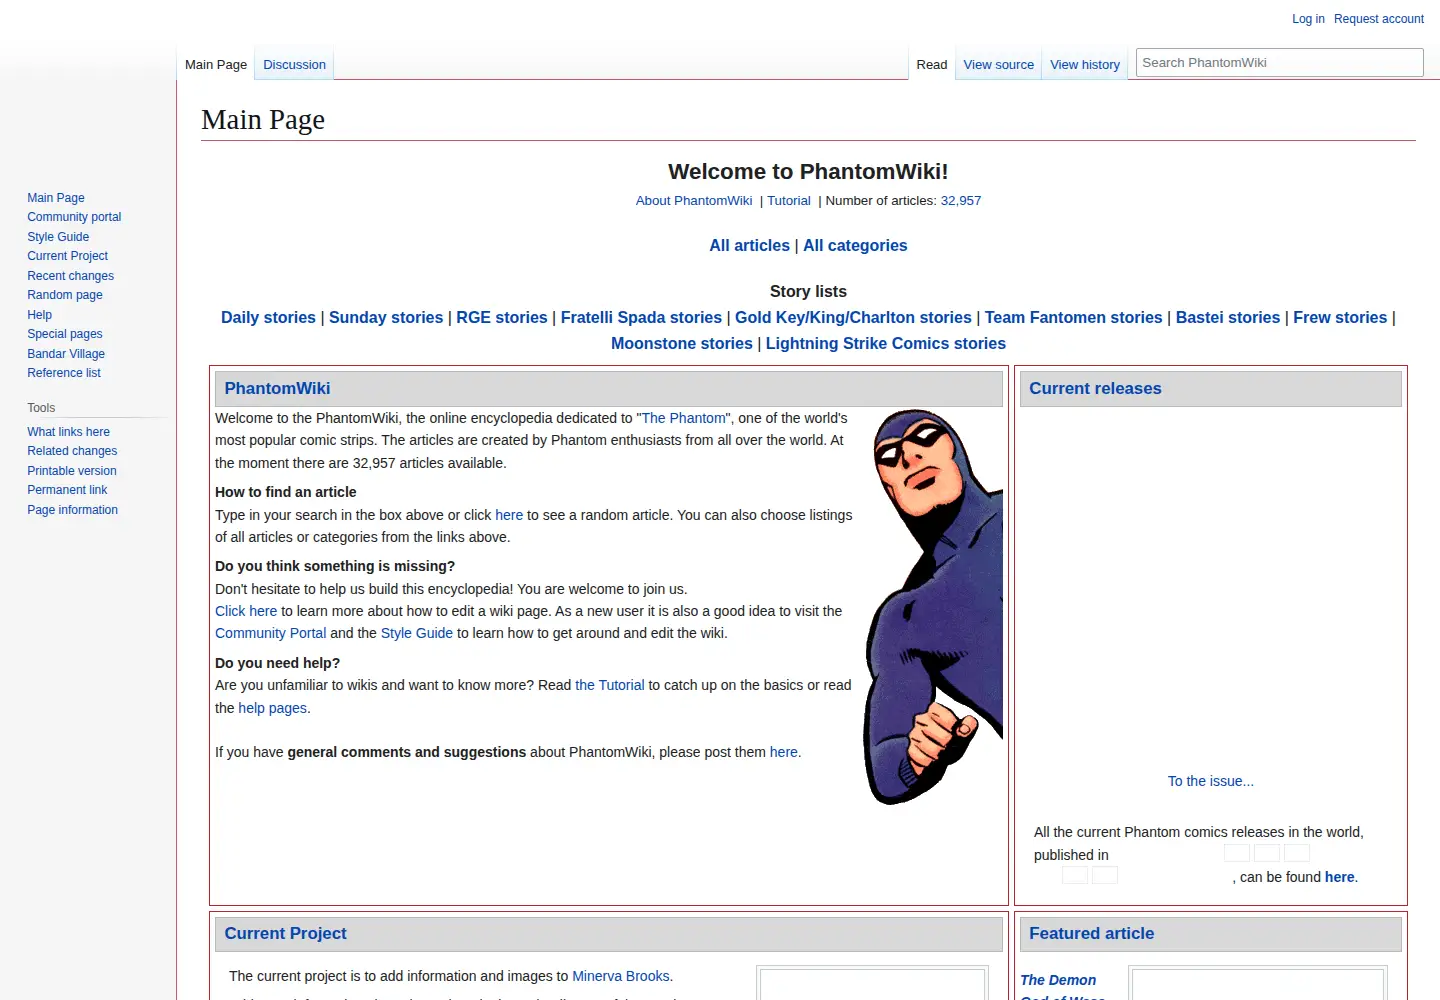Click 'The Phantom' link in welcome text
The height and width of the screenshot is (1000, 1440).
click(x=684, y=418)
